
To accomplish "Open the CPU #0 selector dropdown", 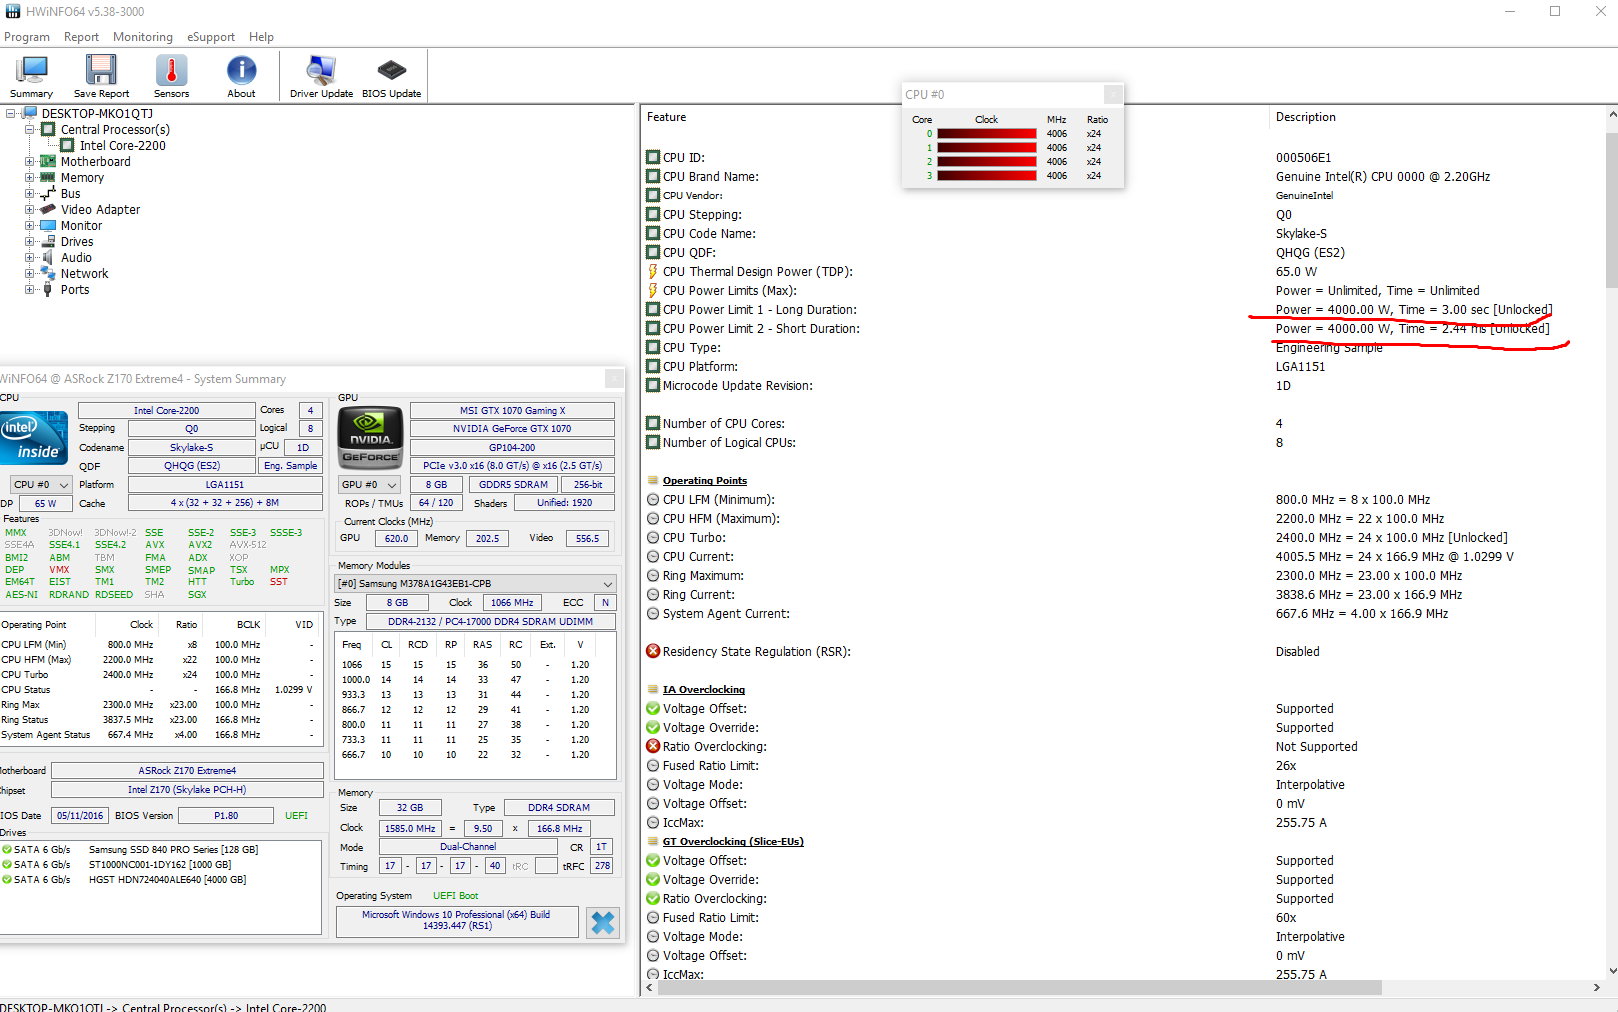I will [x=41, y=485].
